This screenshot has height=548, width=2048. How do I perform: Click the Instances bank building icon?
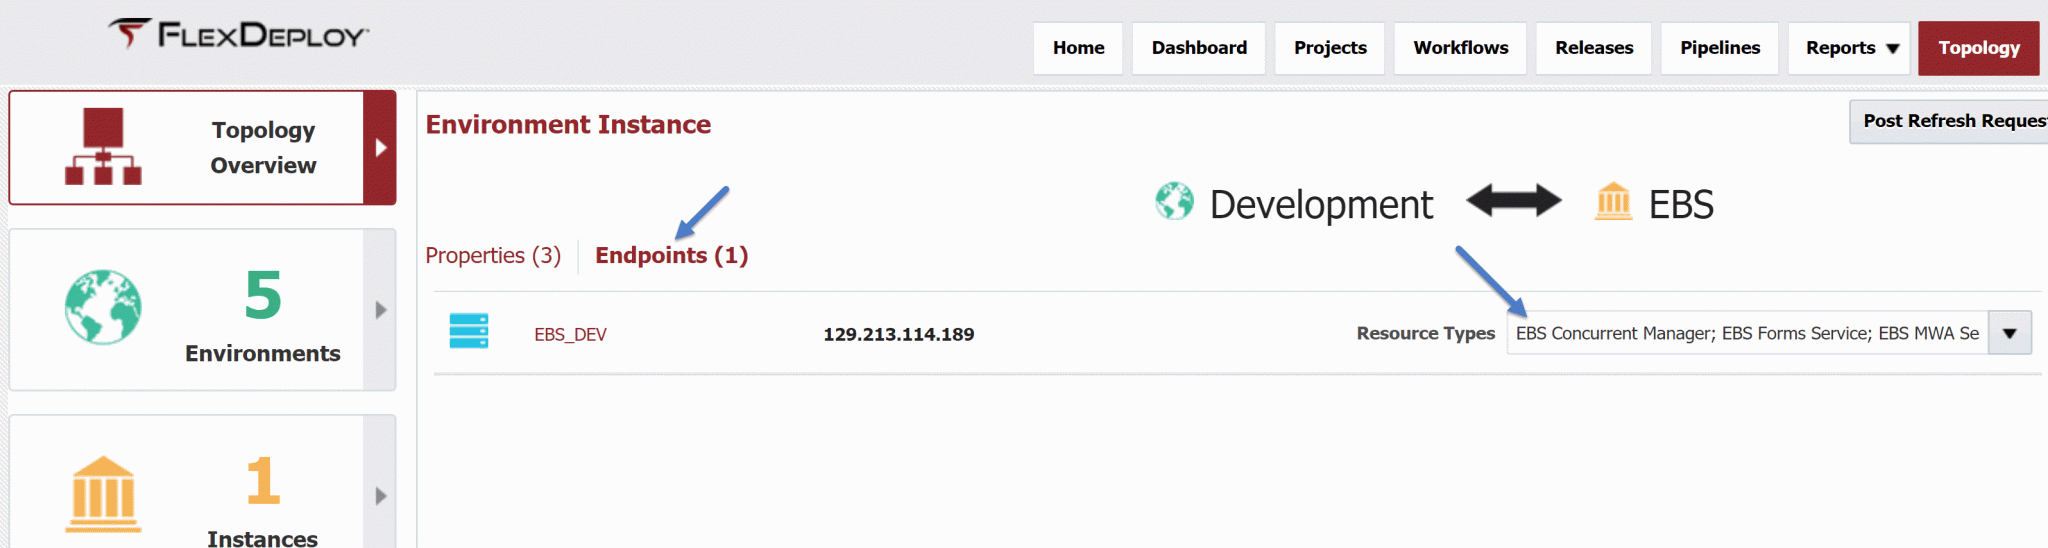103,494
